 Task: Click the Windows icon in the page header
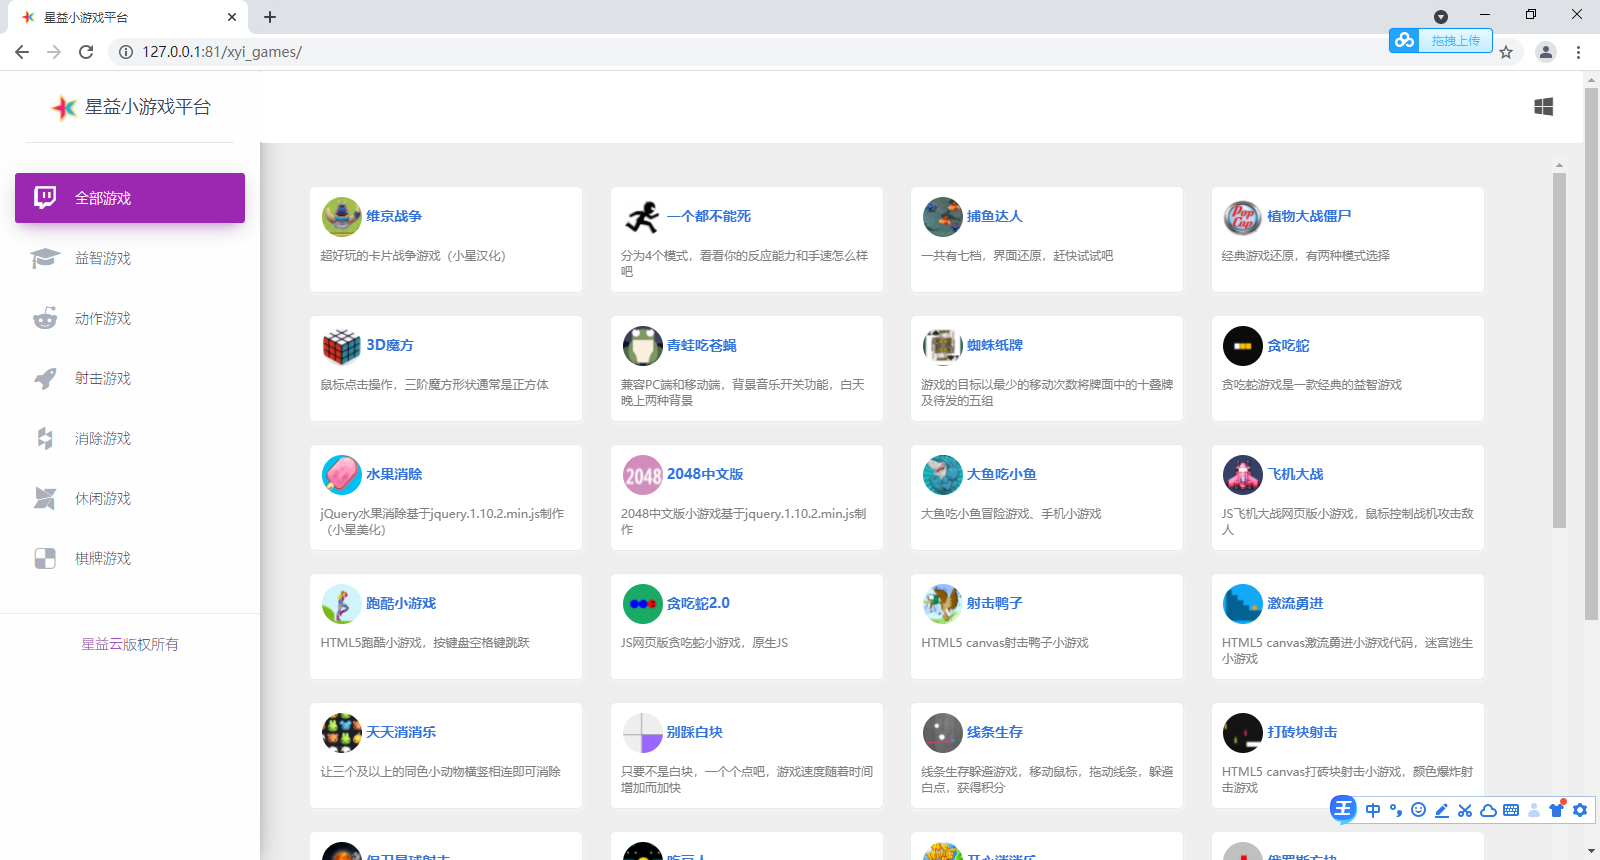pyautogui.click(x=1544, y=107)
